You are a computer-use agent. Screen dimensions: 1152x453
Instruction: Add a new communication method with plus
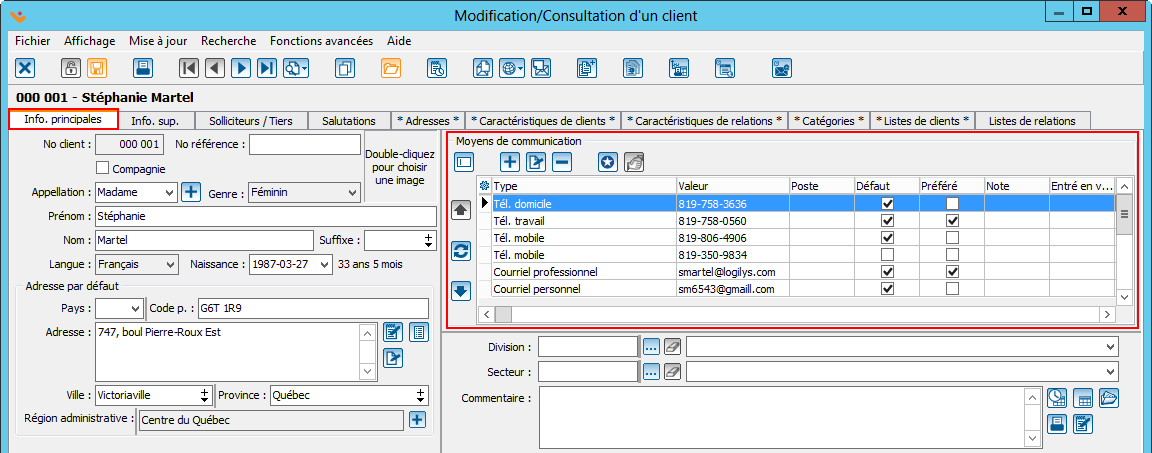tap(510, 162)
